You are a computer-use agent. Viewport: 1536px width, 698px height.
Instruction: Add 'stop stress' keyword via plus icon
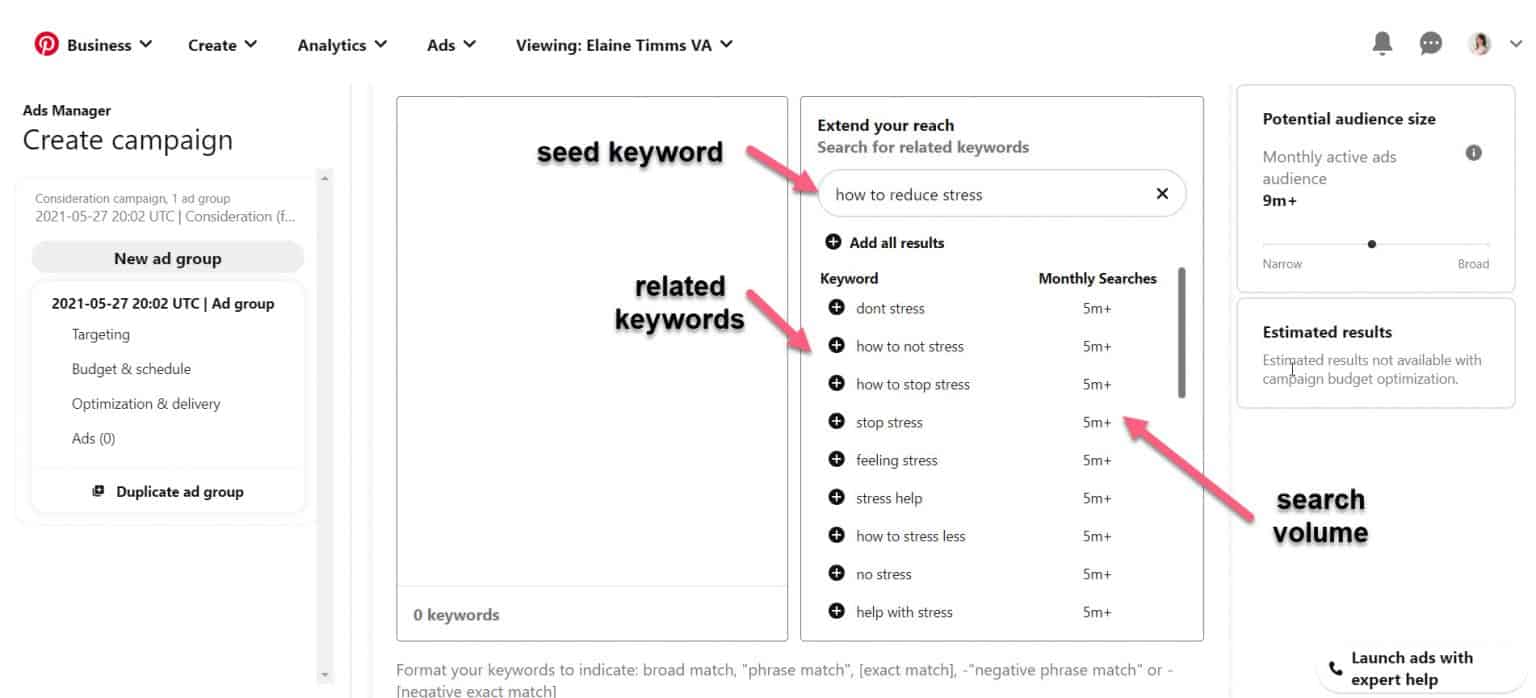(x=836, y=422)
